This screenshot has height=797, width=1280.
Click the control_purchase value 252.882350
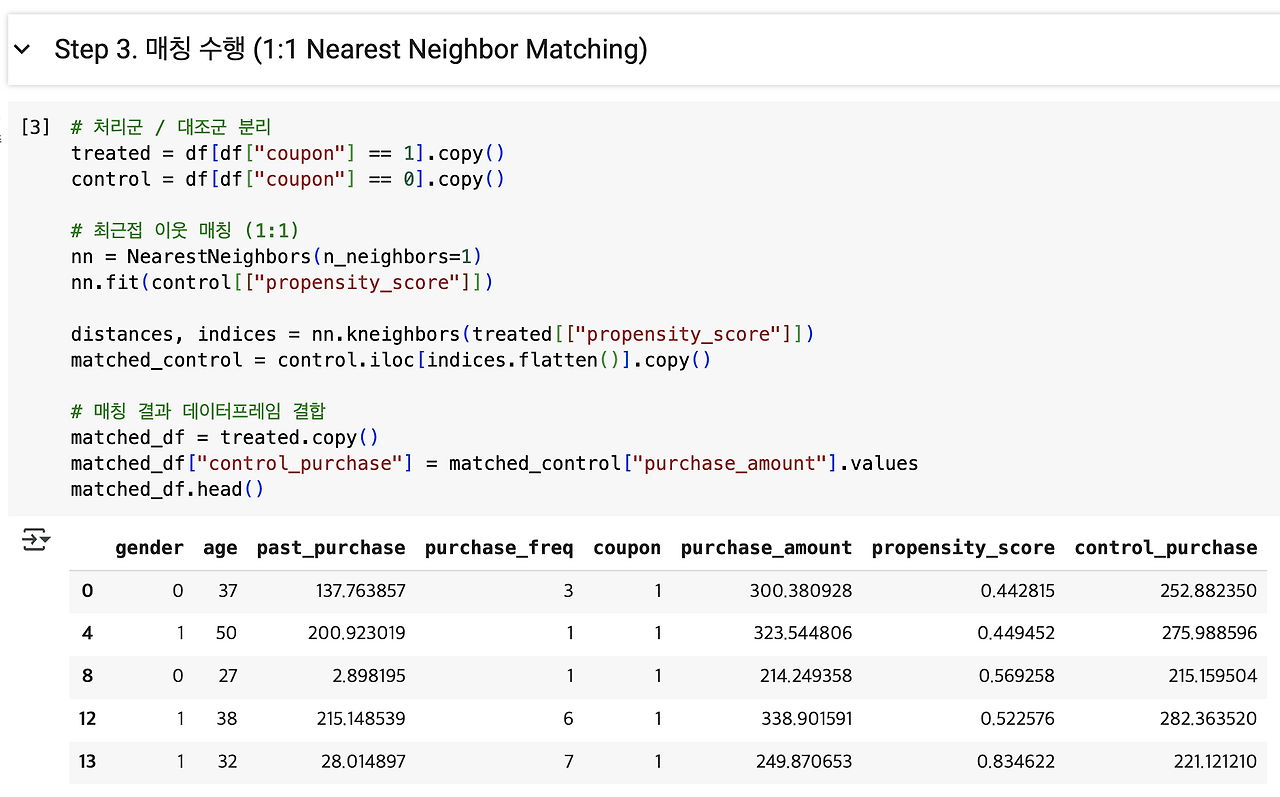1207,591
